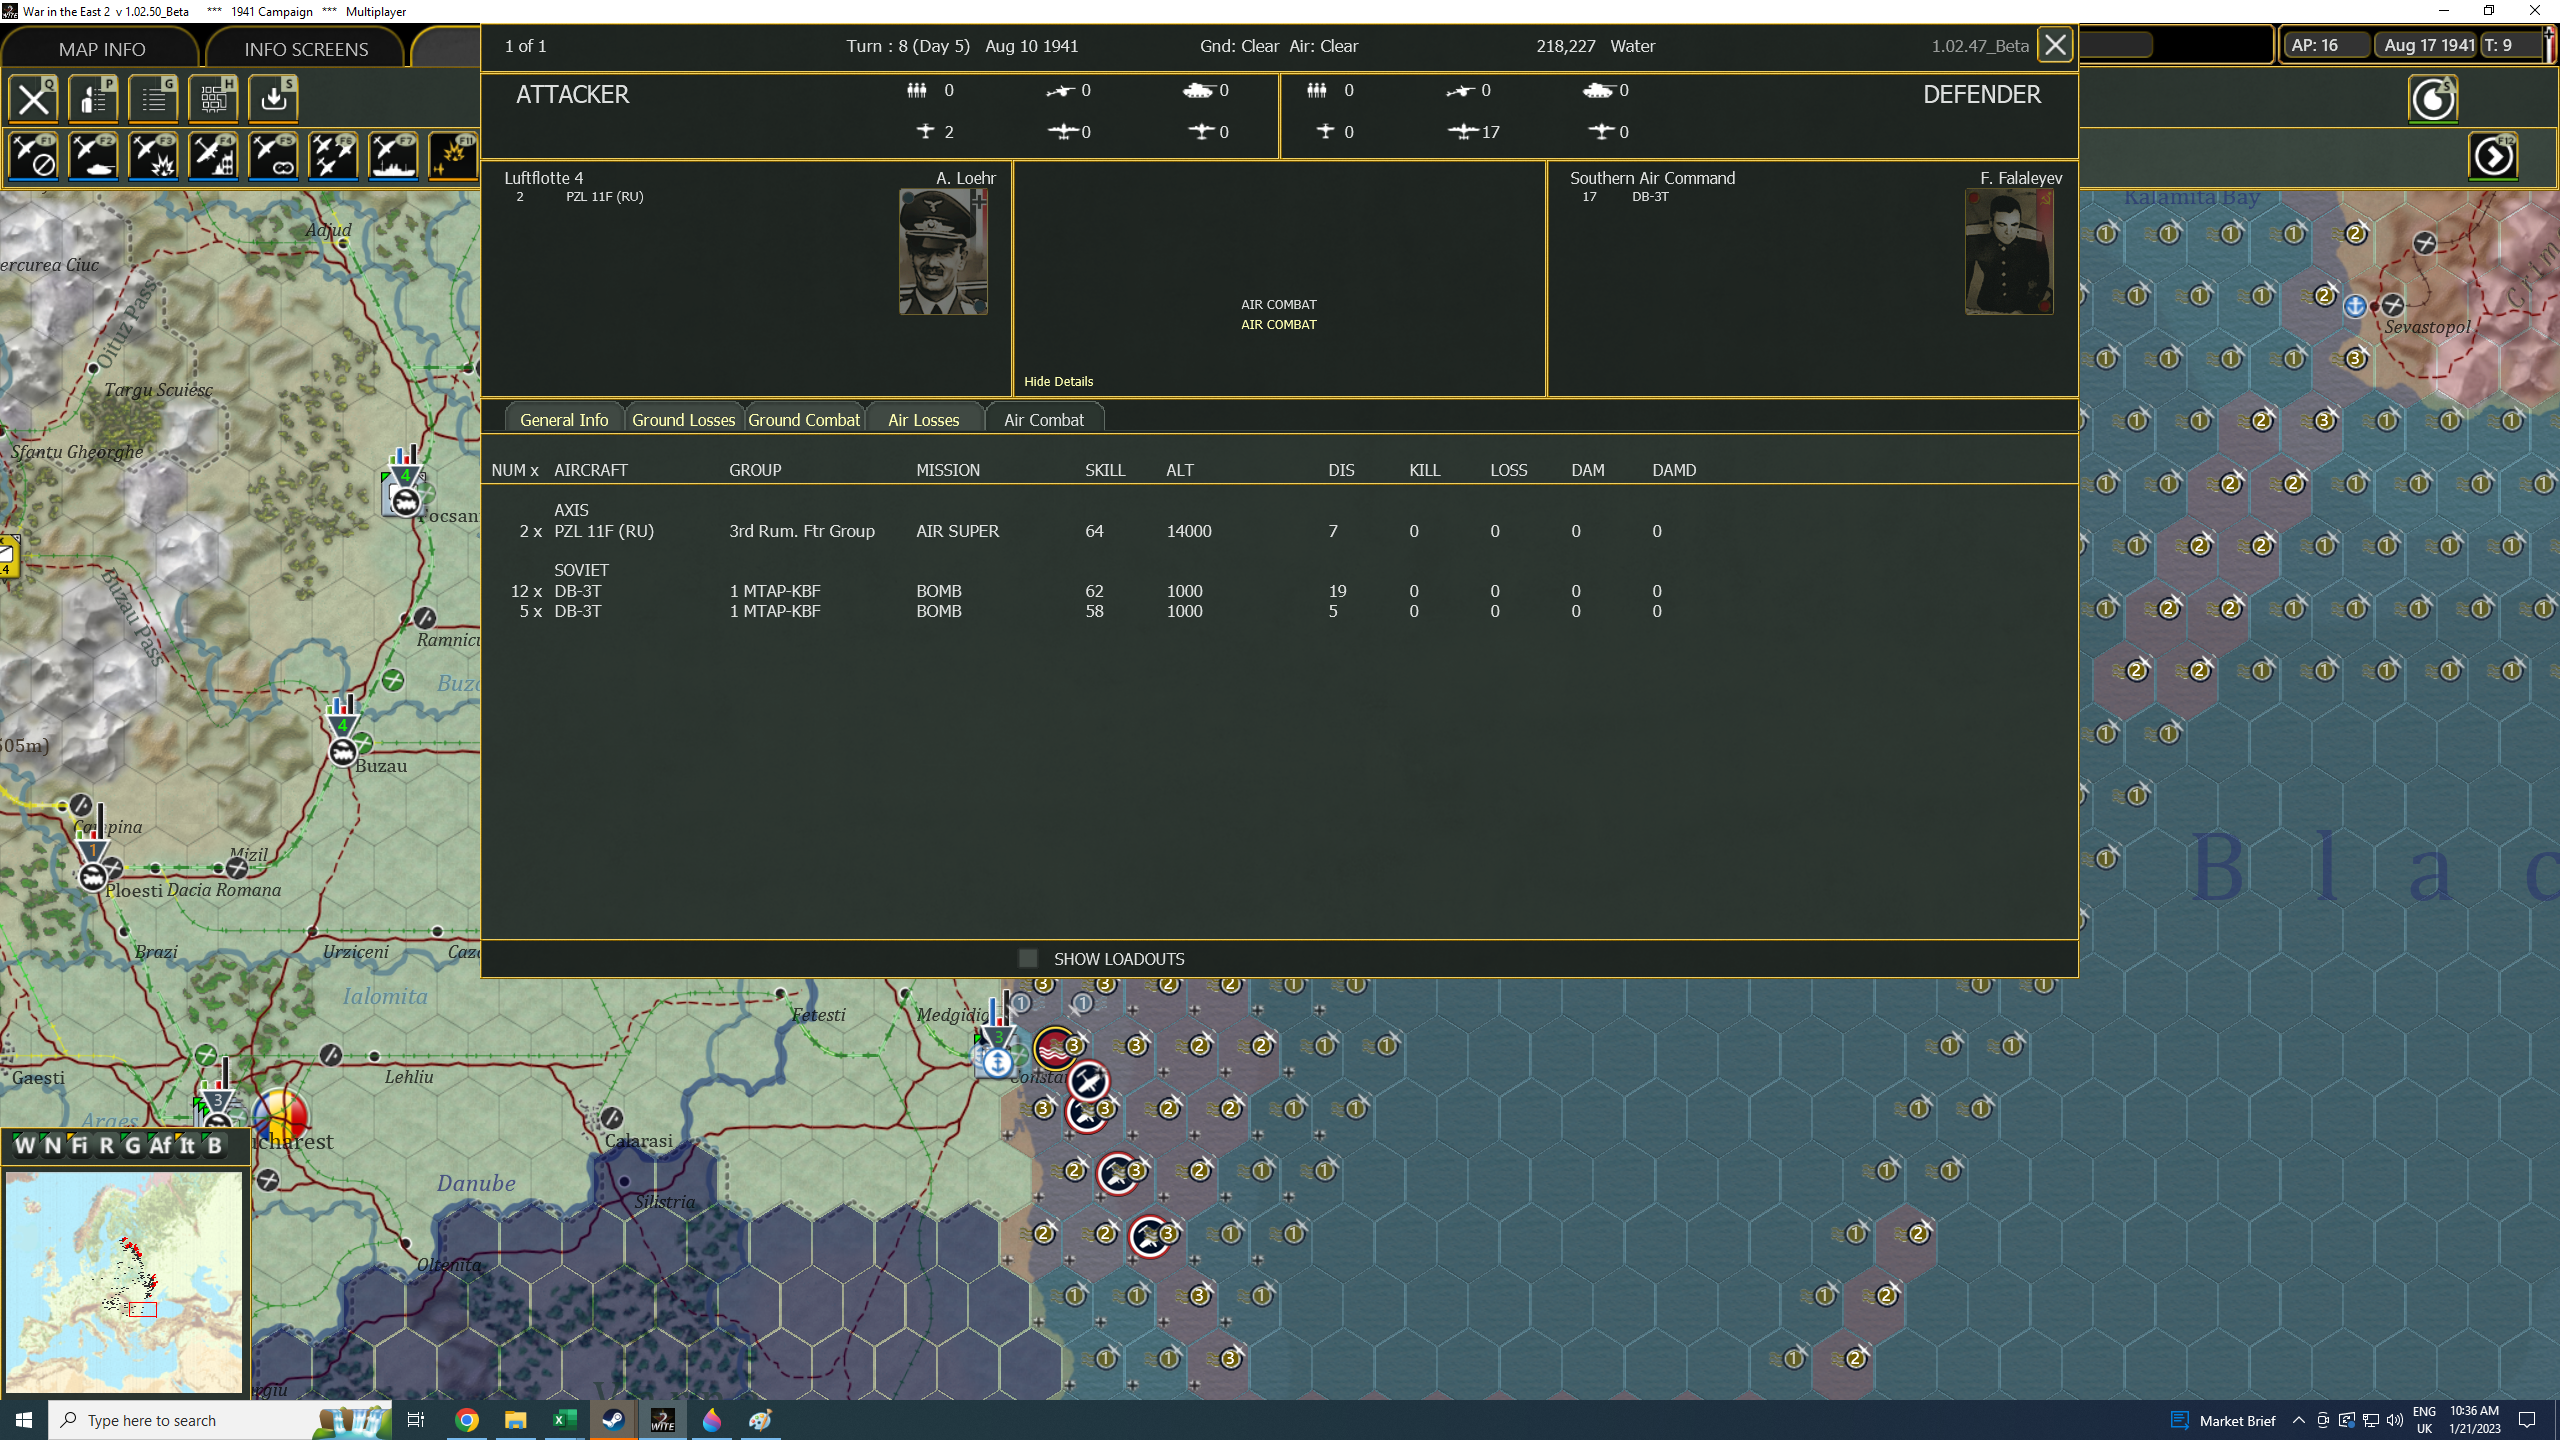The height and width of the screenshot is (1440, 2560).
Task: Switch to the Air Losses tab
Action: (924, 420)
